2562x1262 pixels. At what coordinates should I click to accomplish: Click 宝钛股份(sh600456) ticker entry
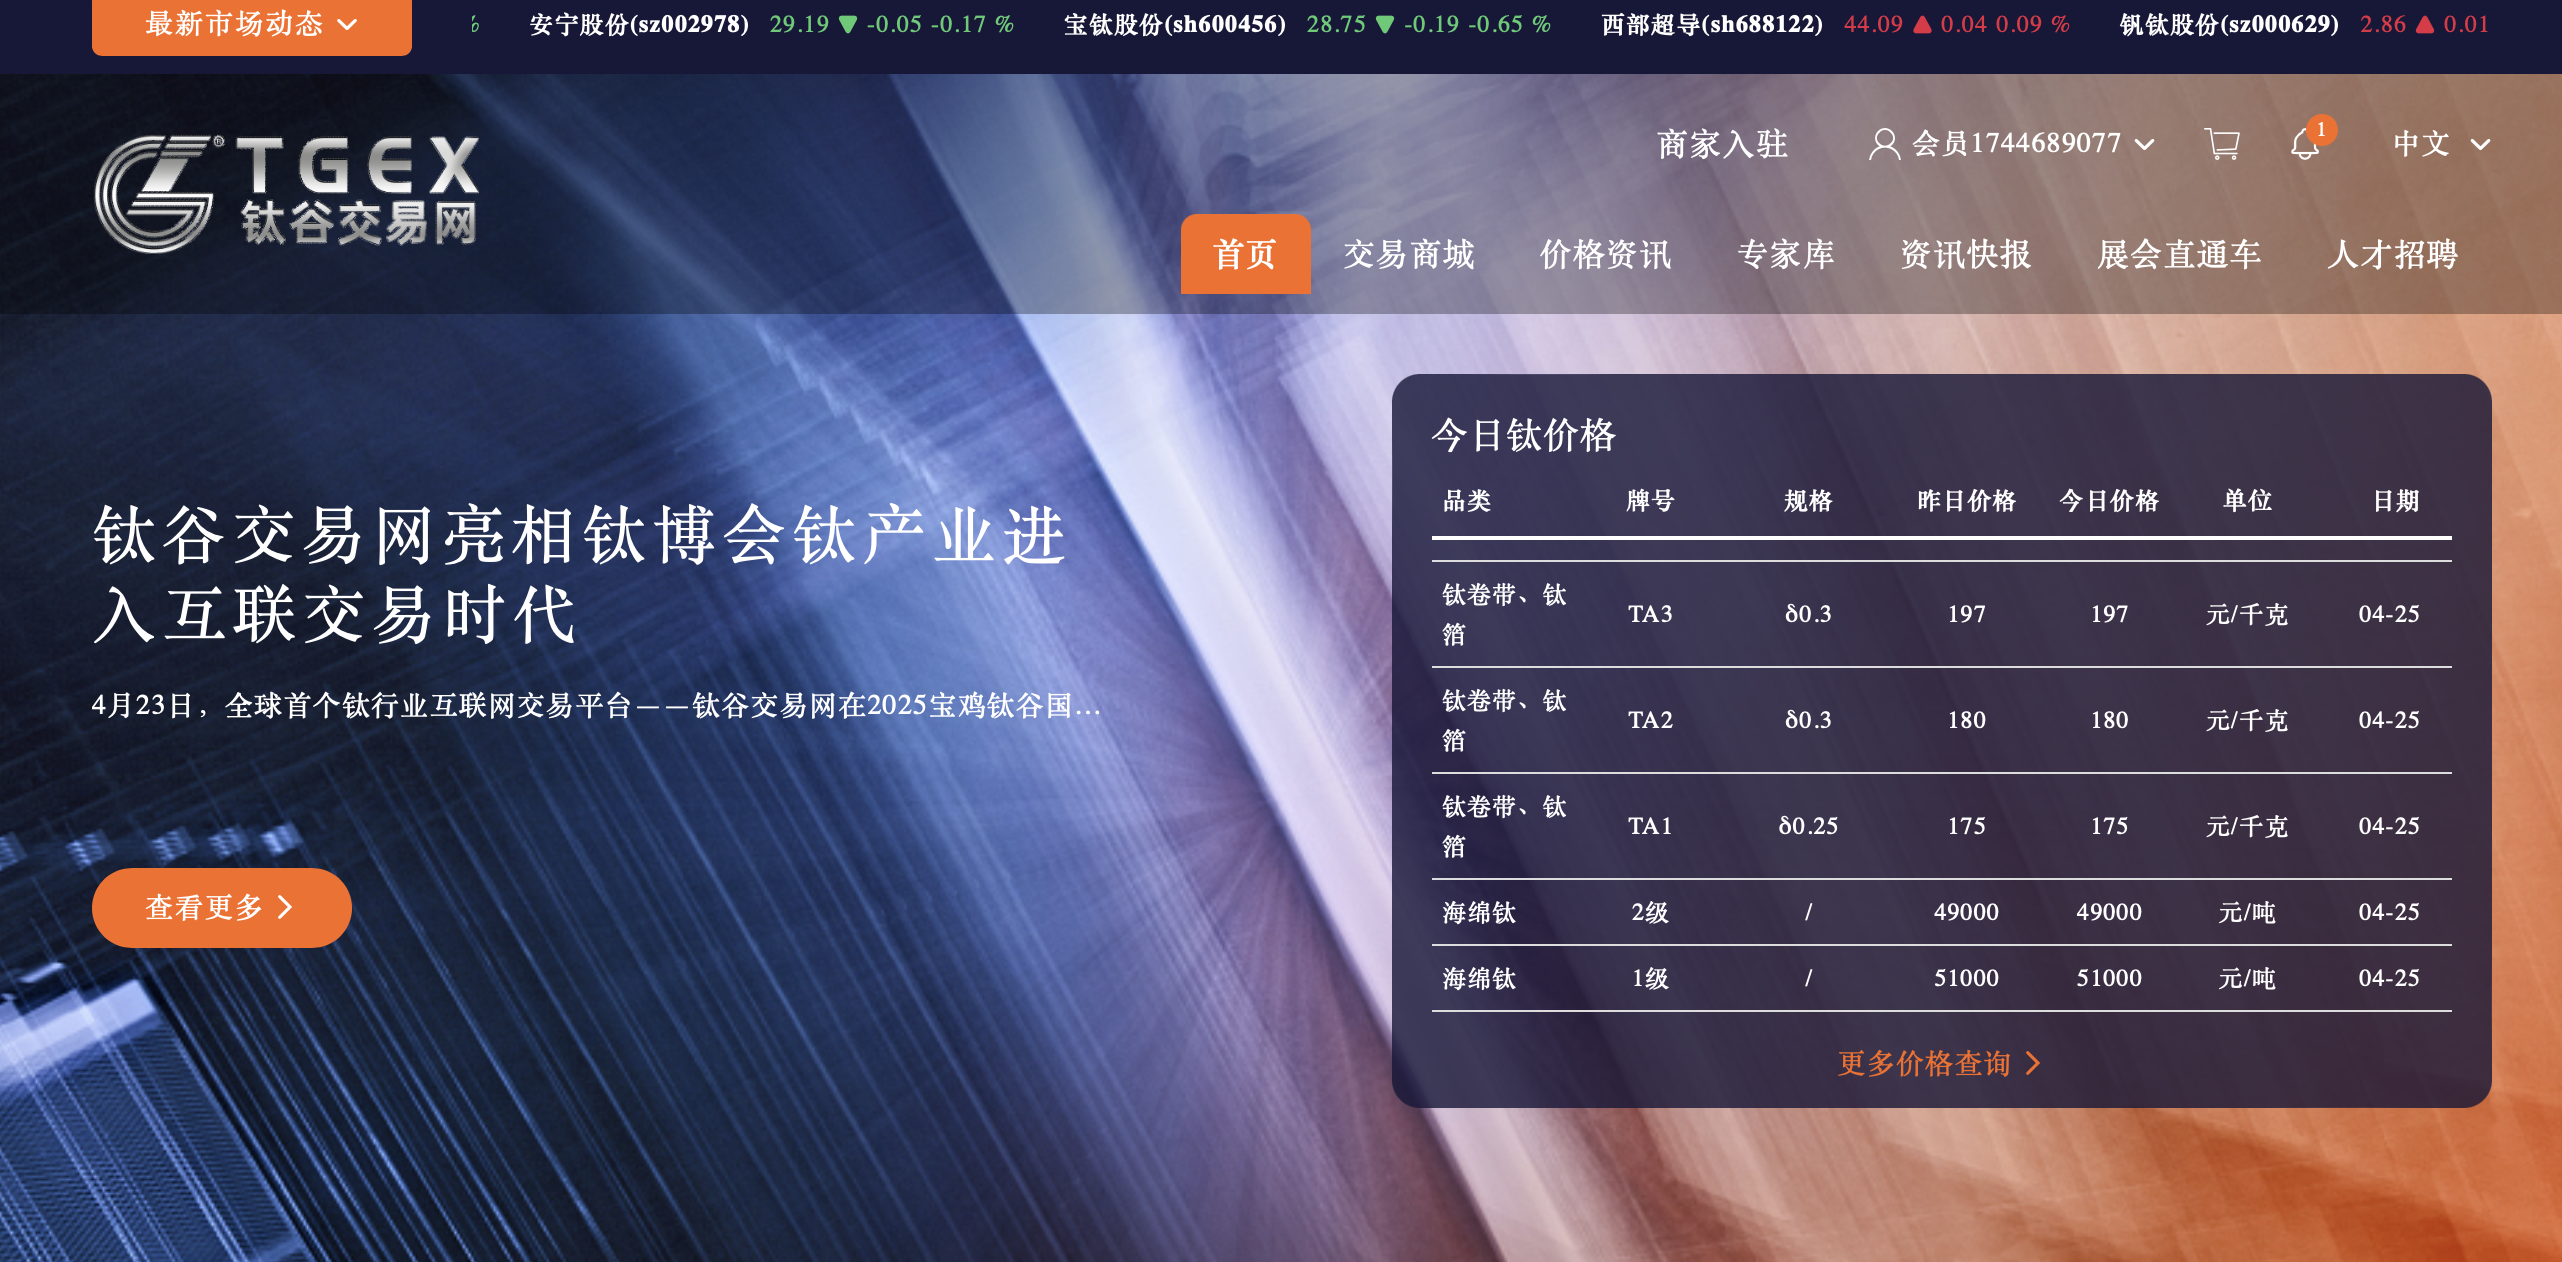(1174, 24)
